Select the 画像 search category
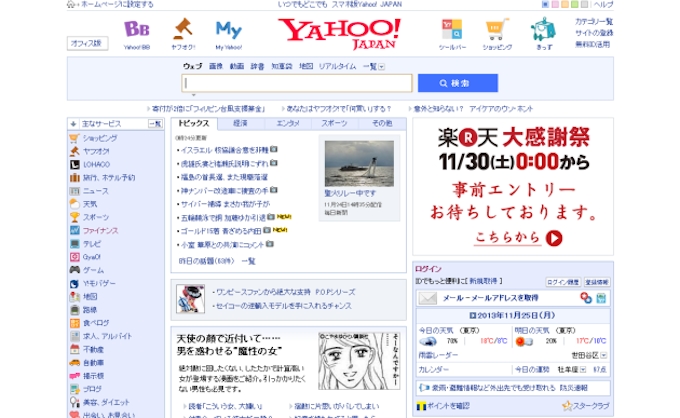 coord(216,66)
